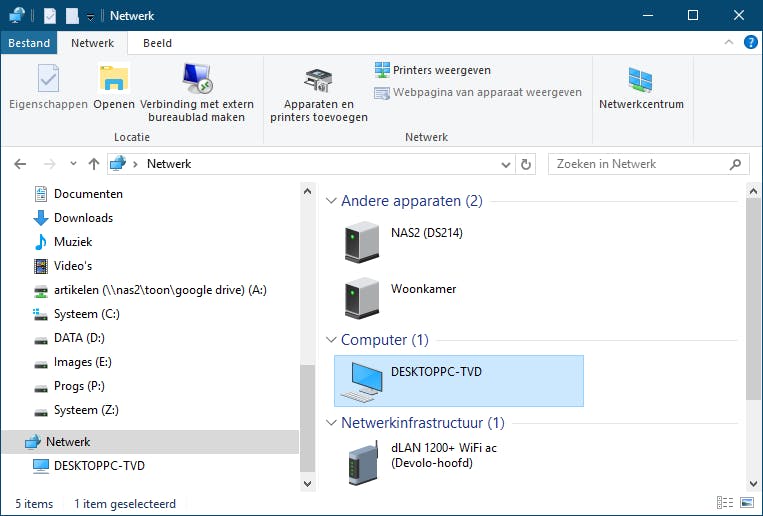Minimize the ribbon with the chevron
Image resolution: width=763 pixels, height=516 pixels.
pyautogui.click(x=728, y=42)
